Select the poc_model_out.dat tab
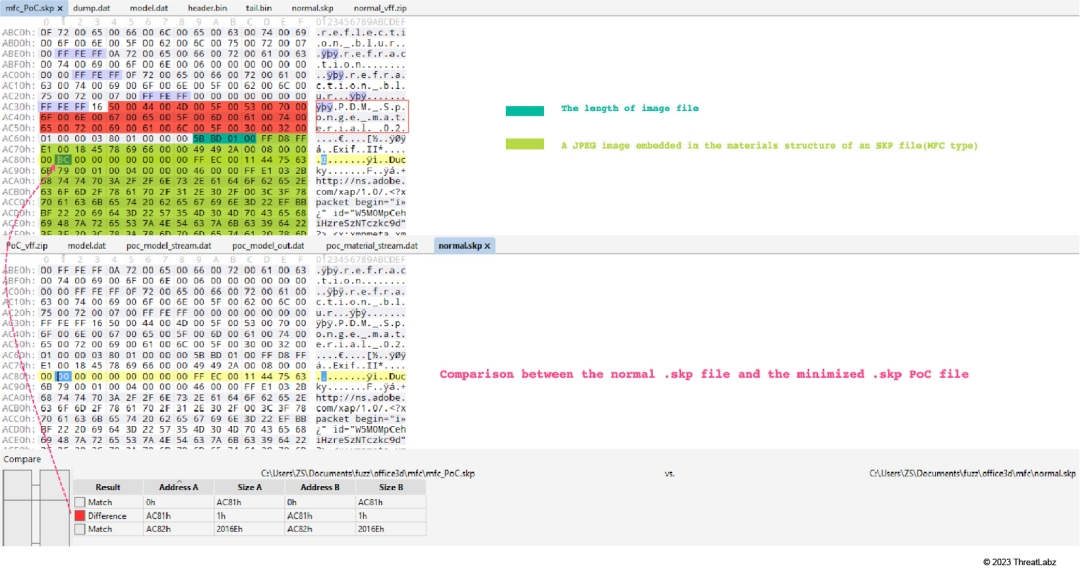 coord(268,245)
